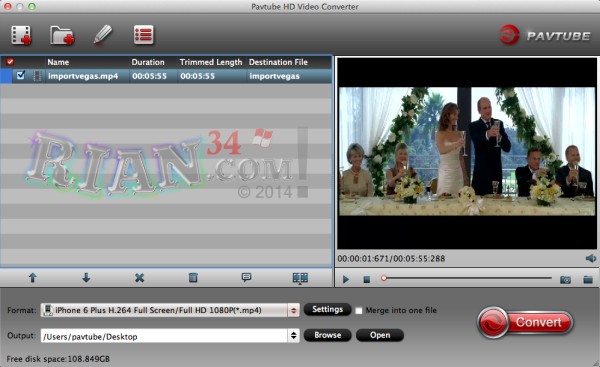Screen dimensions: 600x367
Task: Click the Trimmed Length column header
Action: [x=211, y=62]
